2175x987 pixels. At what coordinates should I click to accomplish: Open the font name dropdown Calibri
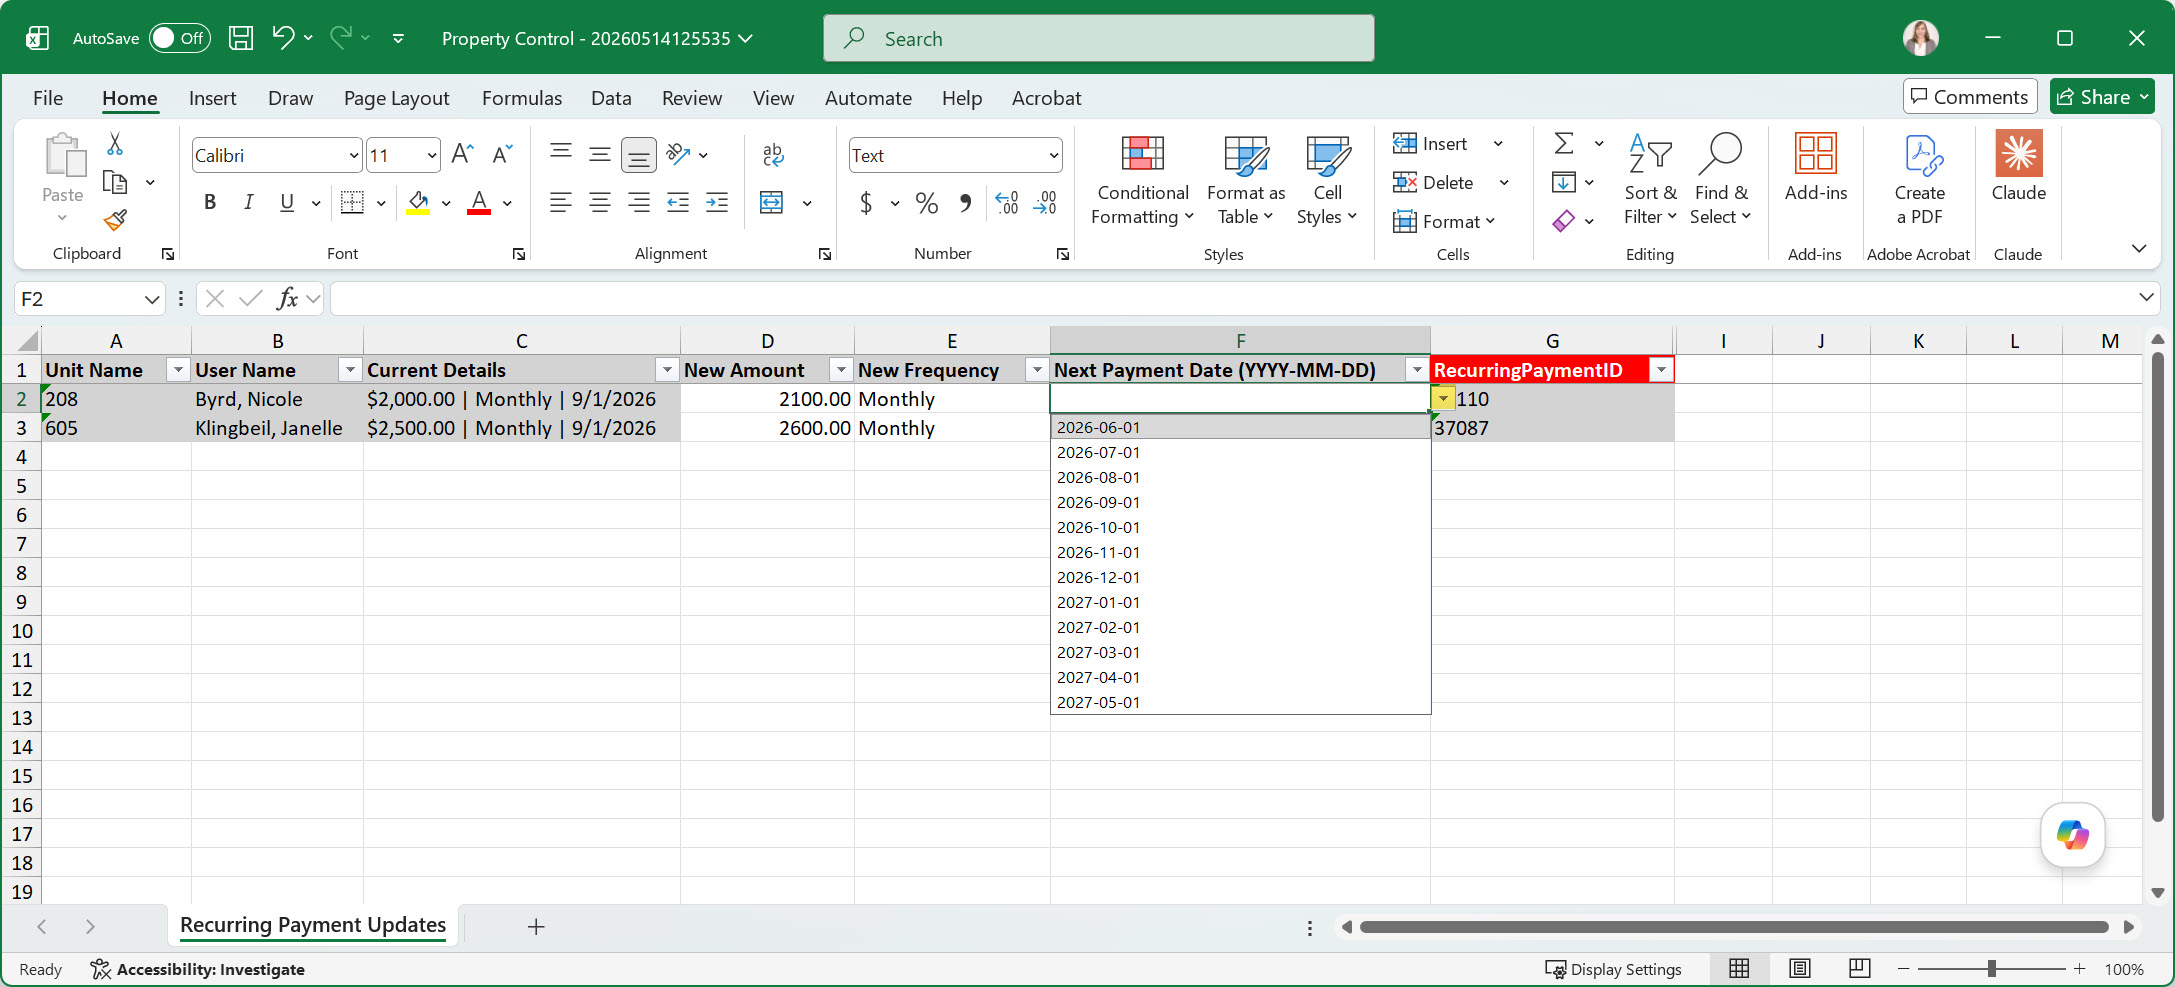(x=353, y=155)
